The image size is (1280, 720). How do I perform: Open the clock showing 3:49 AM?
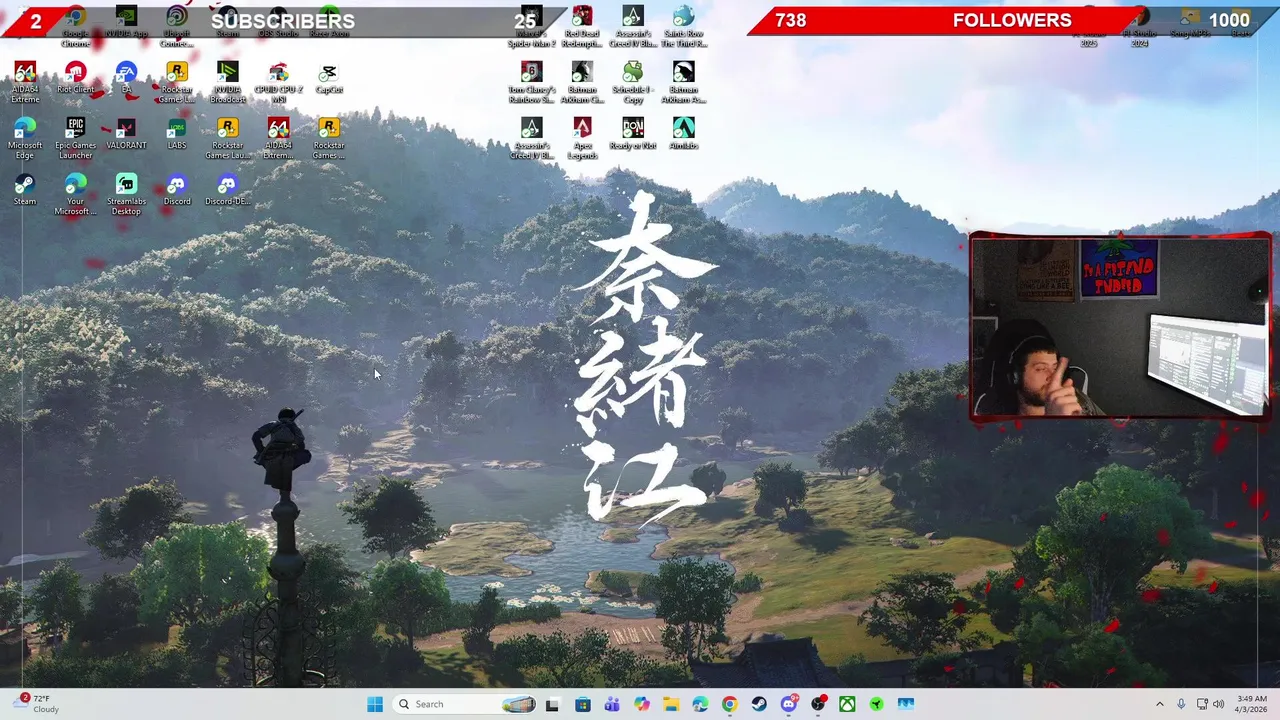[x=1252, y=704]
